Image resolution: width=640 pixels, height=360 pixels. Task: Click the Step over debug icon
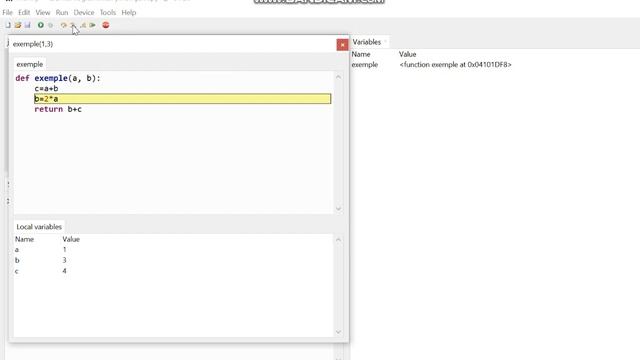coord(63,25)
